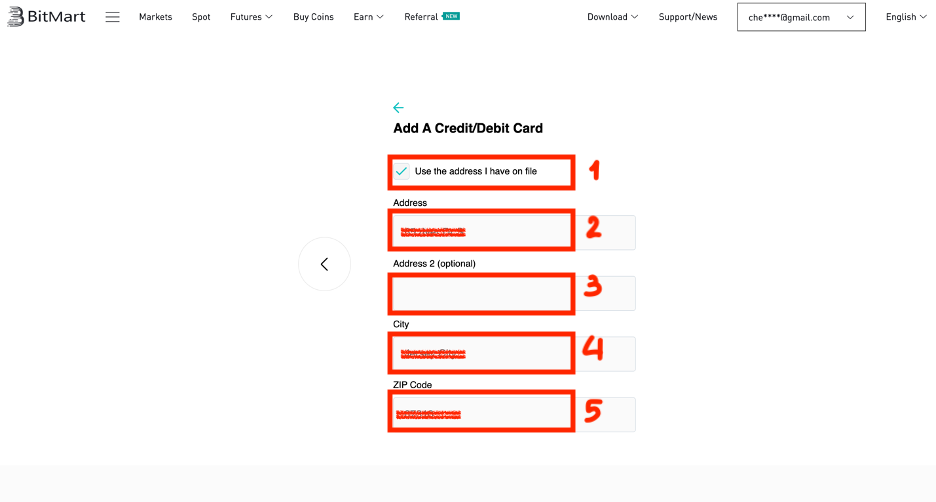Click the BitMart logo icon
936x502 pixels.
tap(16, 17)
